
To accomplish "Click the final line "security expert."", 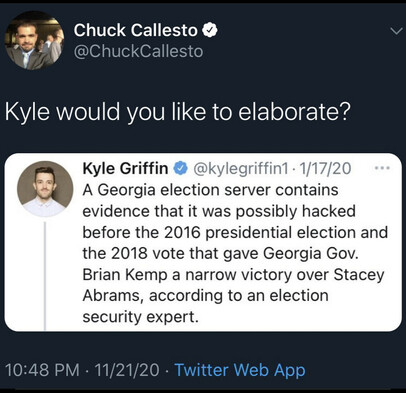I will coord(140,317).
